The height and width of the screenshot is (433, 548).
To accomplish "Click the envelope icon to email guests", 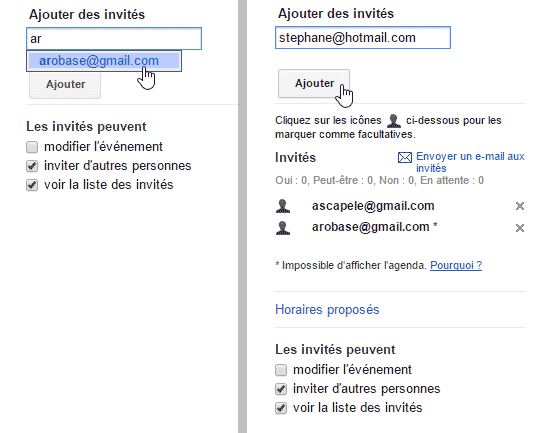I will [x=405, y=158].
